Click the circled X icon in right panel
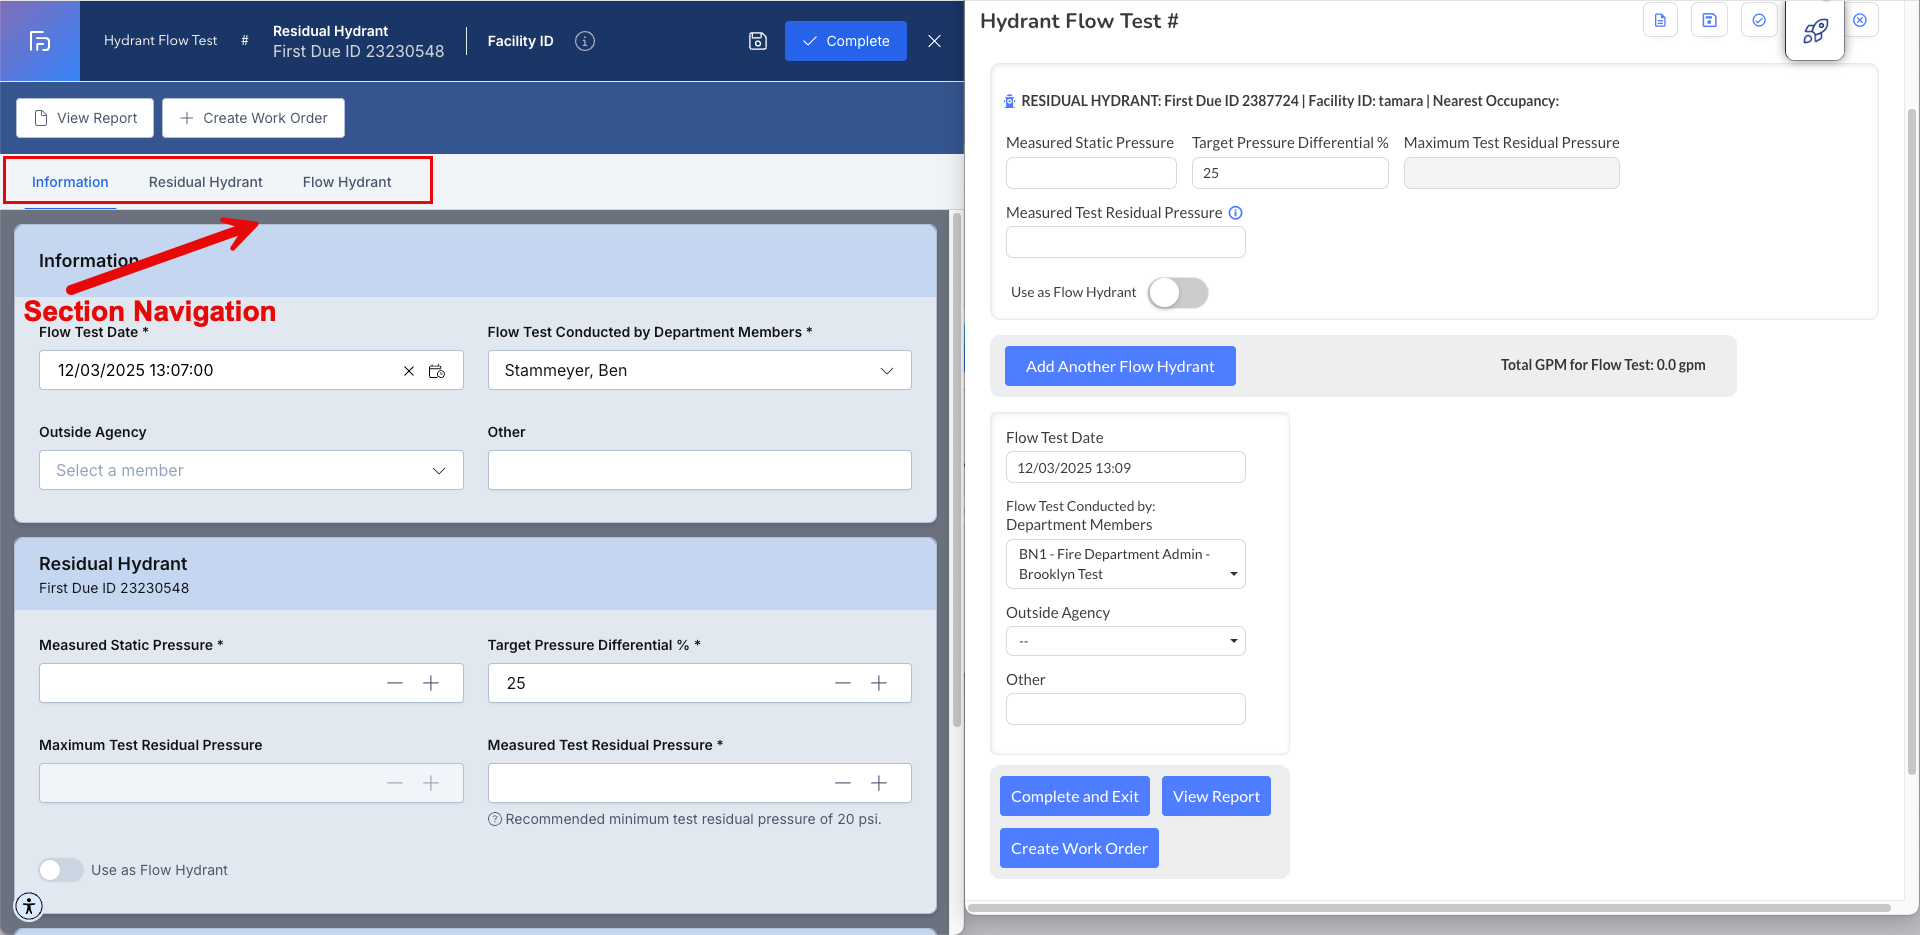The image size is (1923, 935). pyautogui.click(x=1860, y=20)
